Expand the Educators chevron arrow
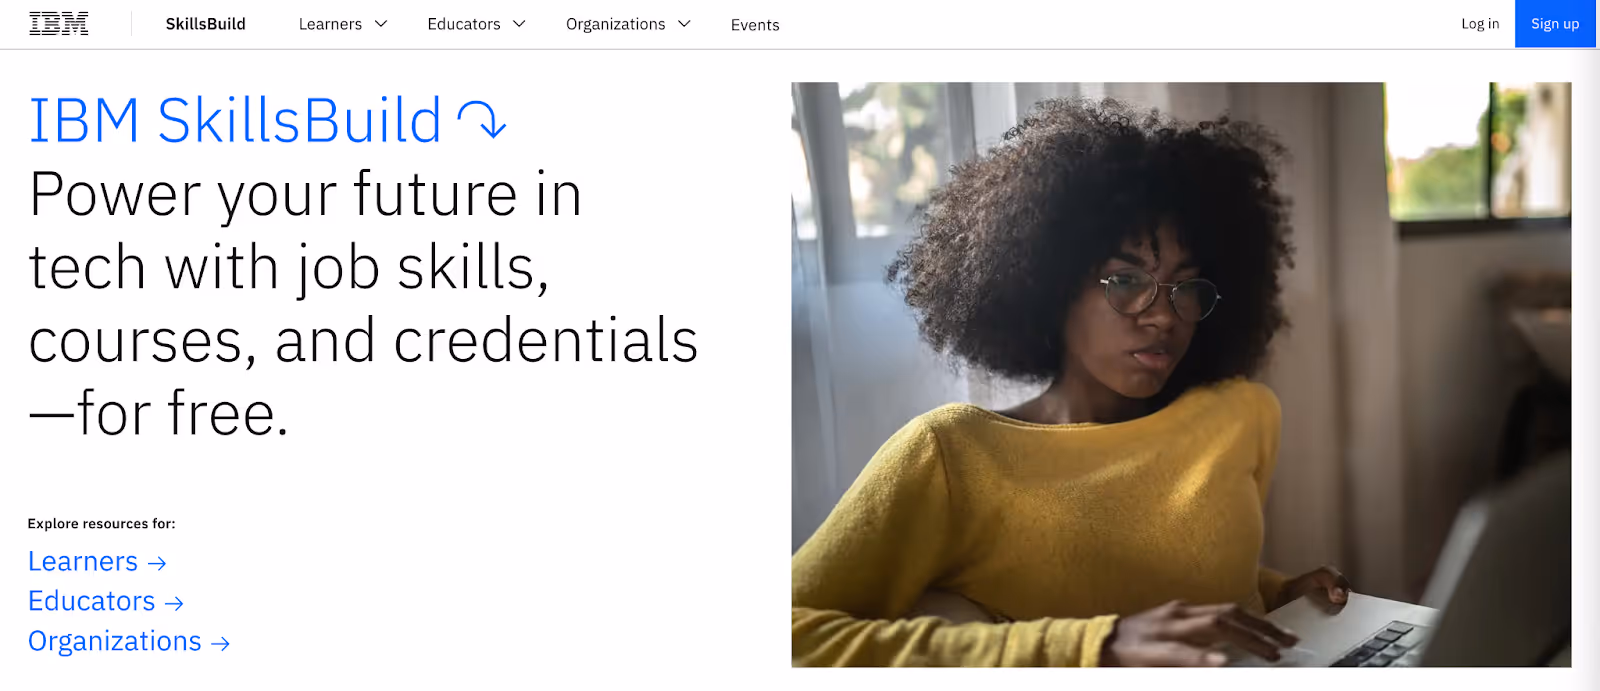The image size is (1600, 691). [x=519, y=24]
